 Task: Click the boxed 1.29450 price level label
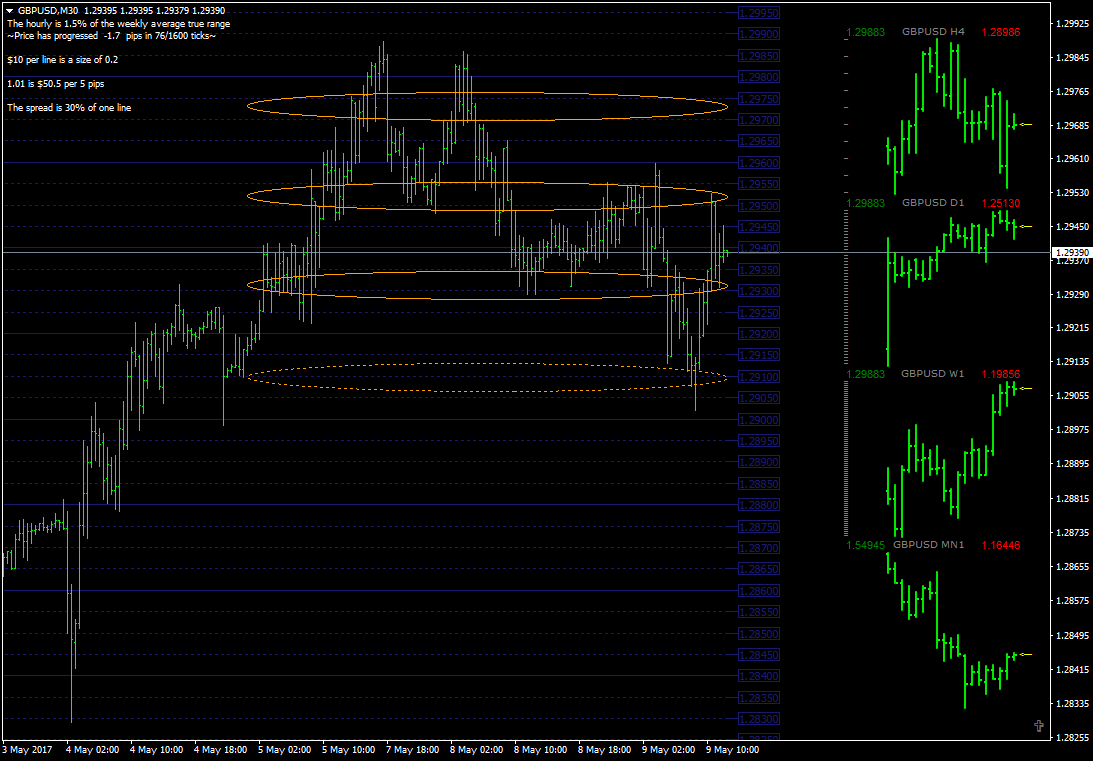[x=760, y=226]
